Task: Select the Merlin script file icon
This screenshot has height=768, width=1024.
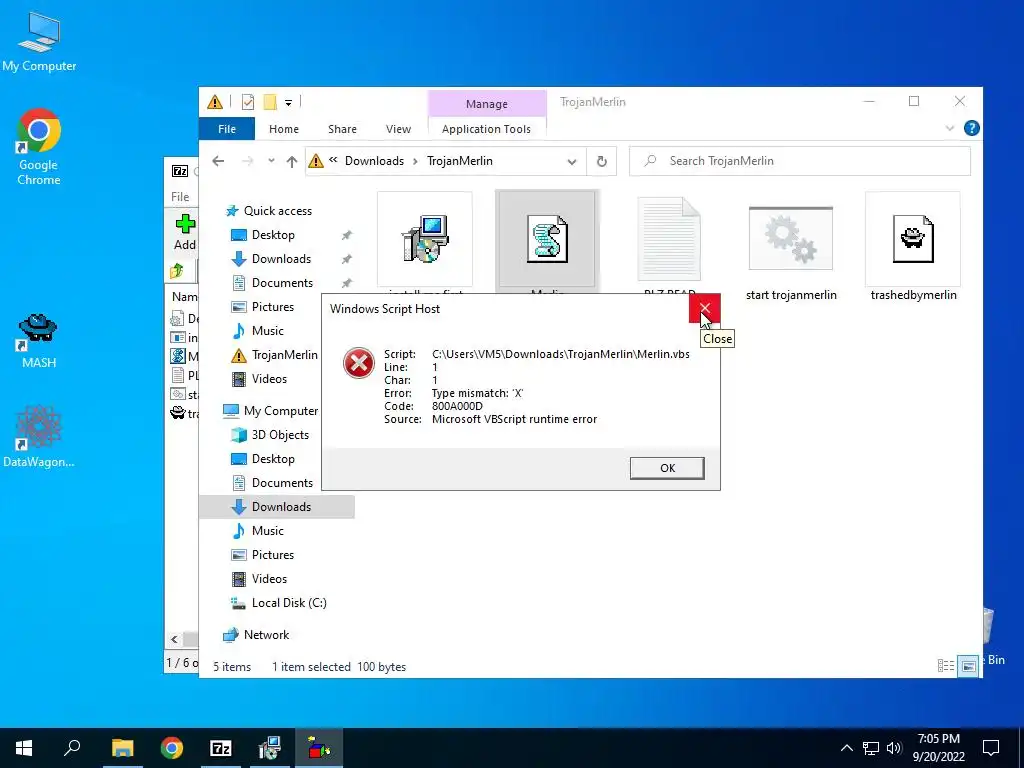Action: 547,240
